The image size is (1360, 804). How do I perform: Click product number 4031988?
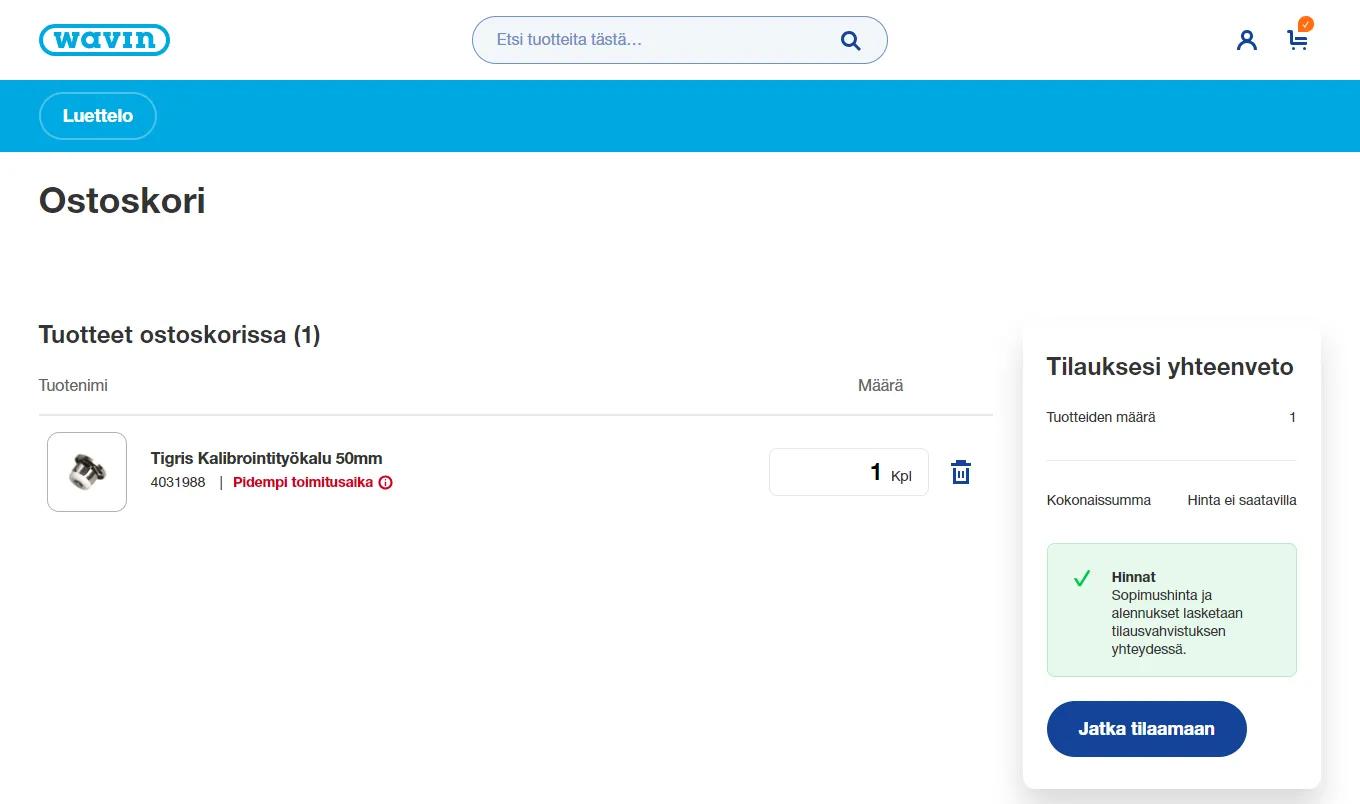point(178,483)
